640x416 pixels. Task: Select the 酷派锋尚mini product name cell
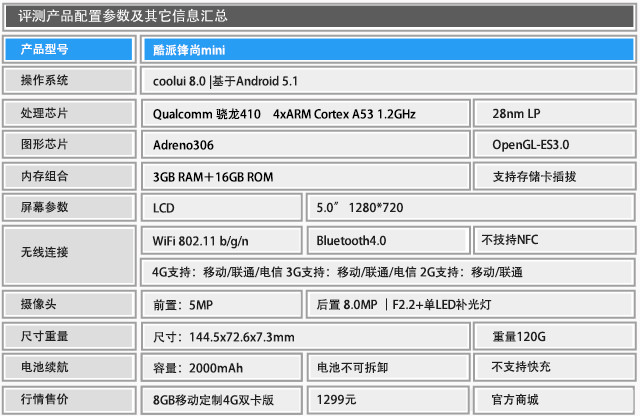point(387,49)
